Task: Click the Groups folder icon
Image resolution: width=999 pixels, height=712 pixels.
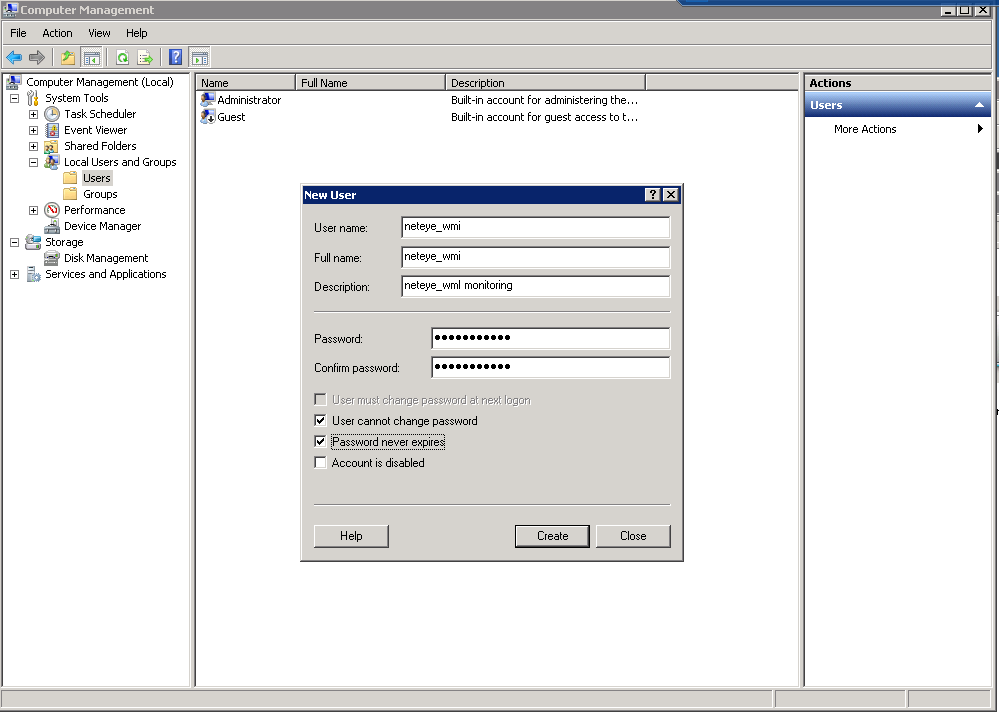Action: (71, 194)
